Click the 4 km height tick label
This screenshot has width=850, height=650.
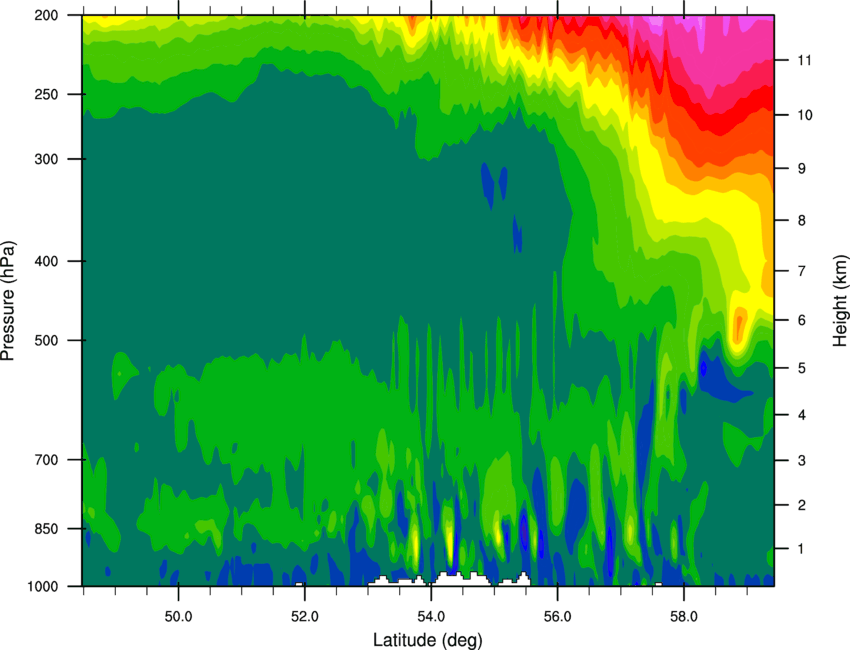click(801, 415)
